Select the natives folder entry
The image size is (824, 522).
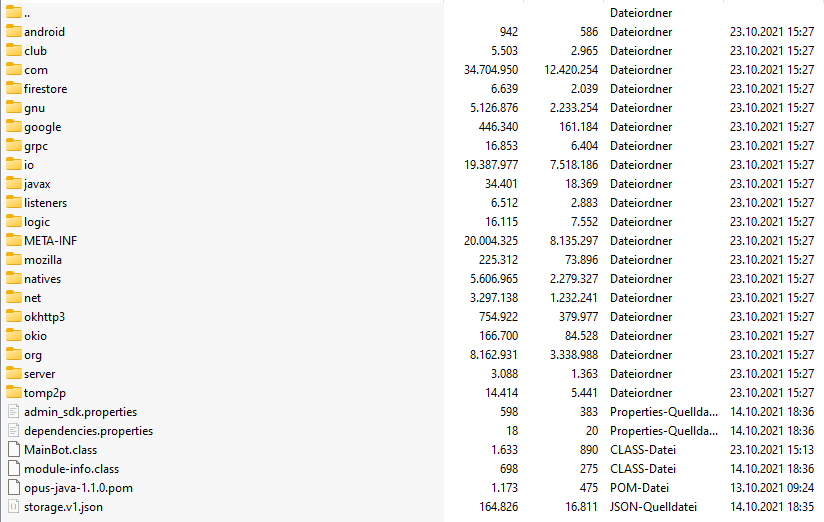43,279
